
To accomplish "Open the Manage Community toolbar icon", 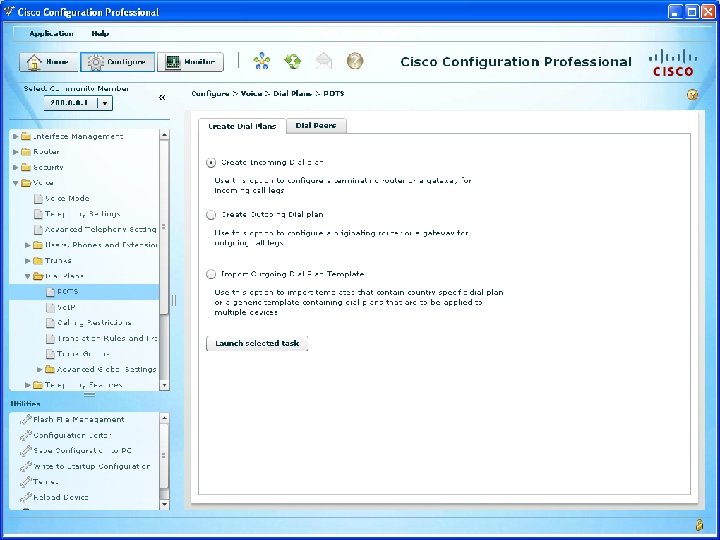I will tap(262, 61).
